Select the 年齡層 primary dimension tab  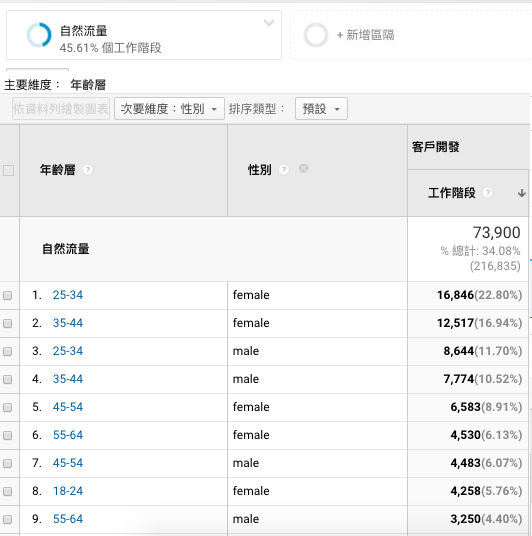[x=88, y=85]
